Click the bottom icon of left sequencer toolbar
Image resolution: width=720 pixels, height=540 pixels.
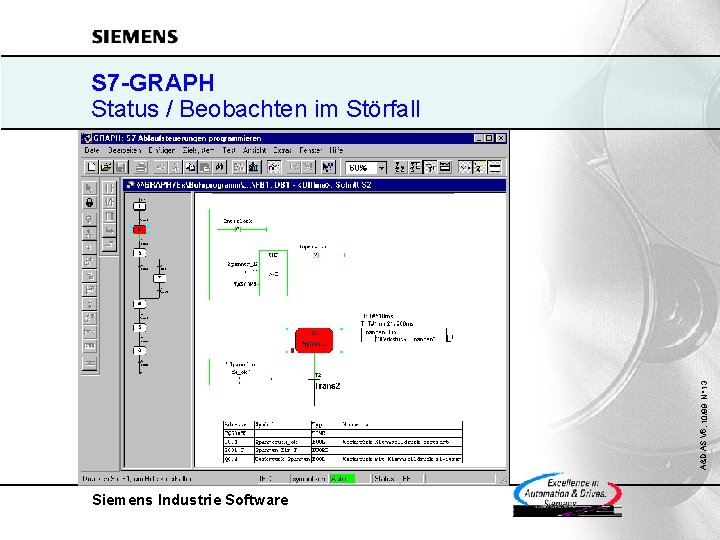click(90, 364)
